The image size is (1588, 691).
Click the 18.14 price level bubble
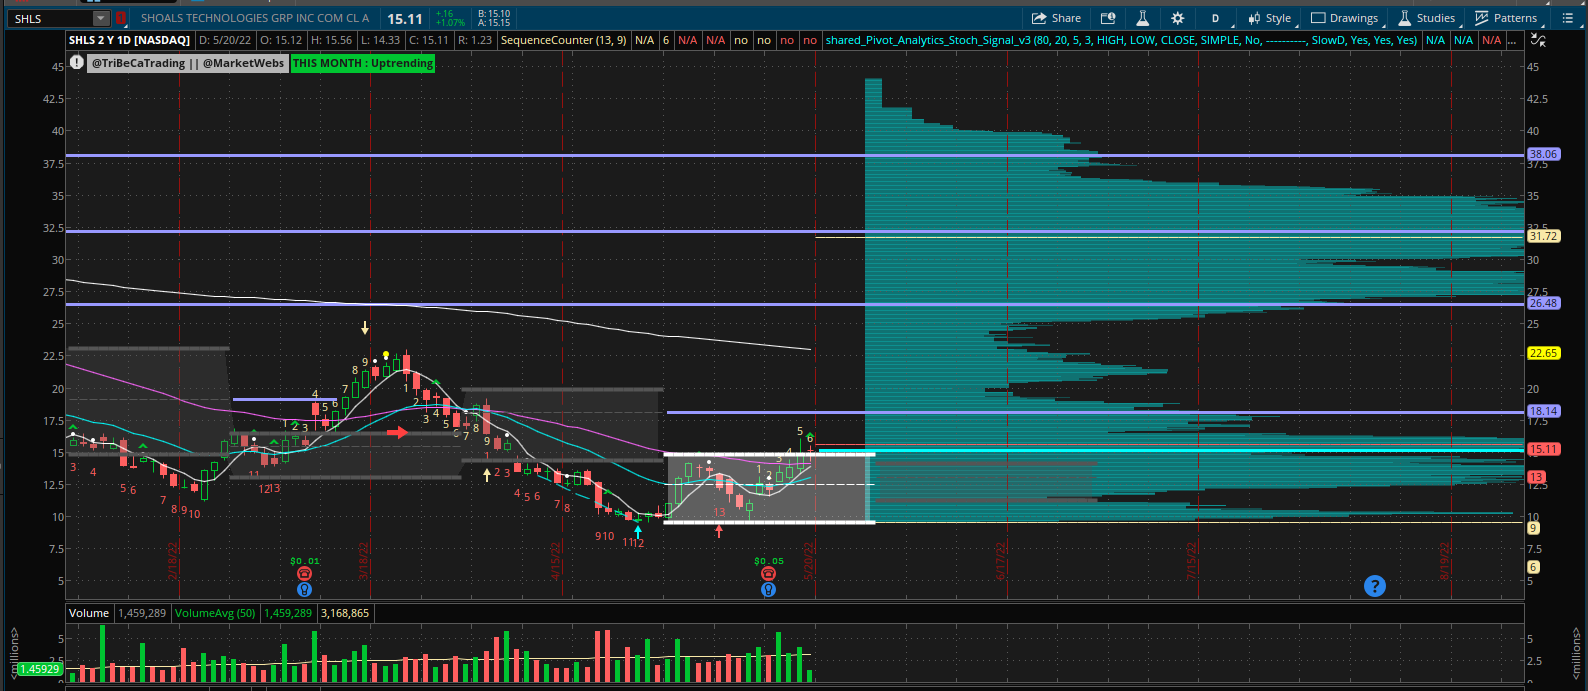(x=1543, y=411)
